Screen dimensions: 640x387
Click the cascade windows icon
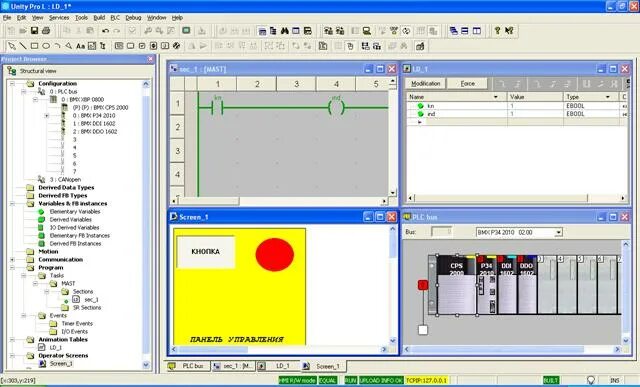pos(453,31)
